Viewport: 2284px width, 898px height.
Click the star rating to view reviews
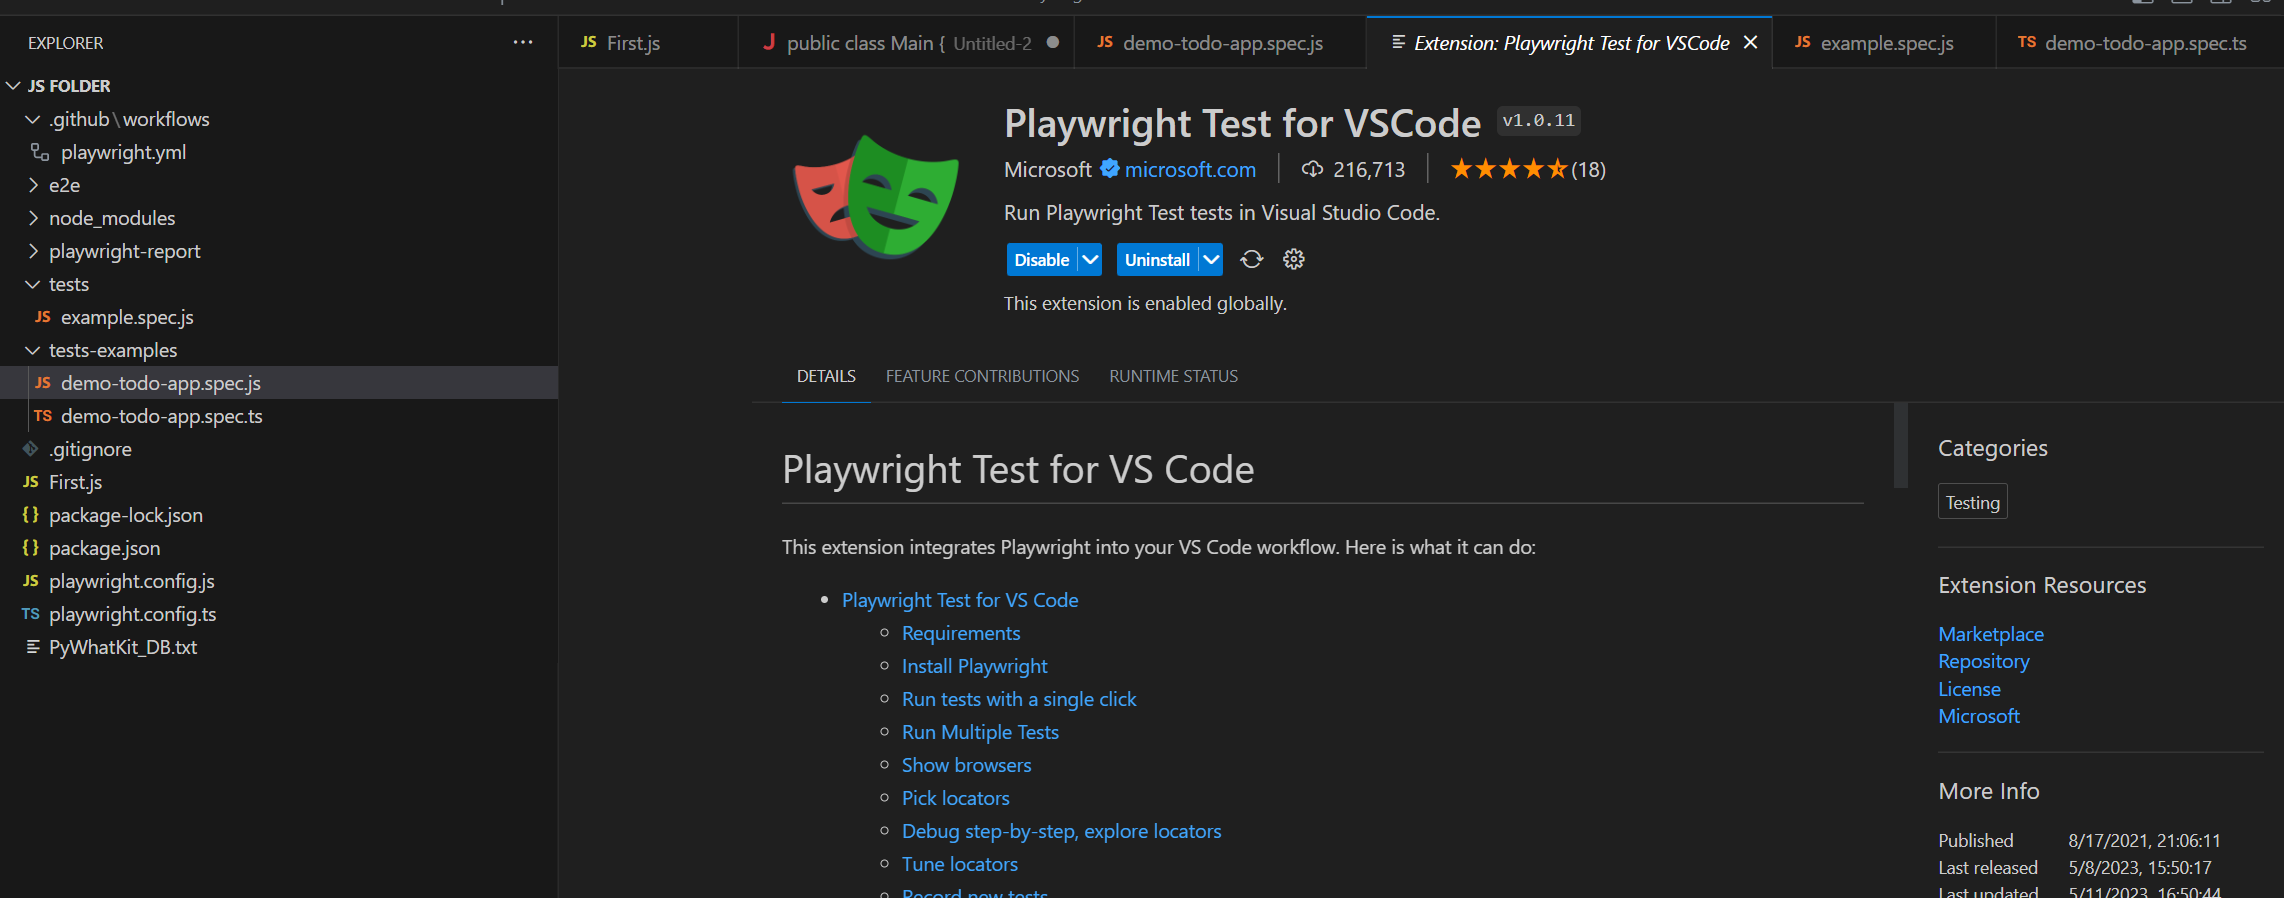click(x=1510, y=169)
